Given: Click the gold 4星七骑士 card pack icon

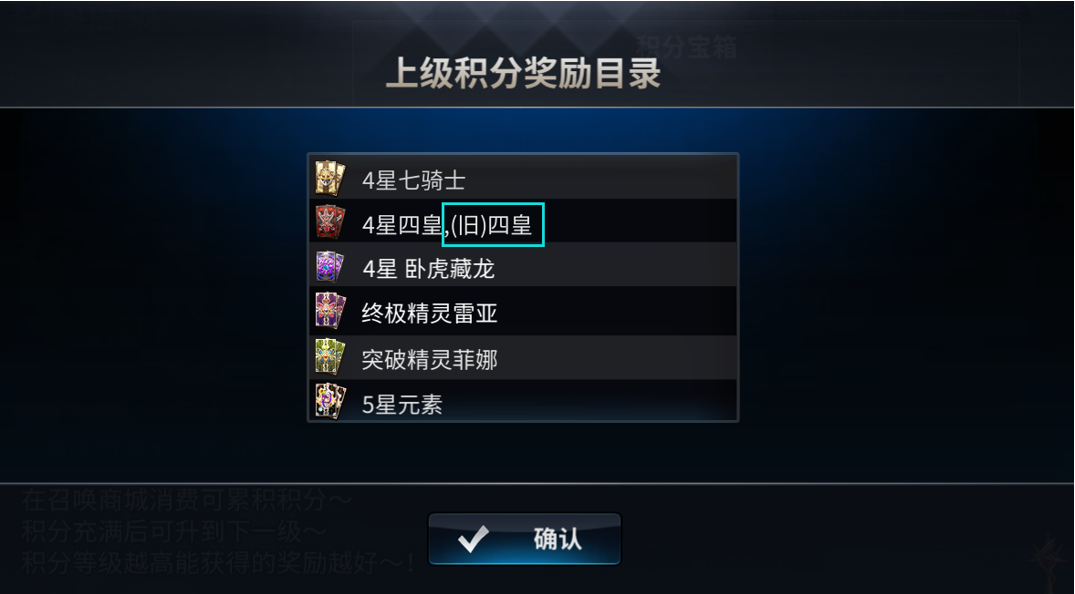Looking at the screenshot, I should point(330,178).
